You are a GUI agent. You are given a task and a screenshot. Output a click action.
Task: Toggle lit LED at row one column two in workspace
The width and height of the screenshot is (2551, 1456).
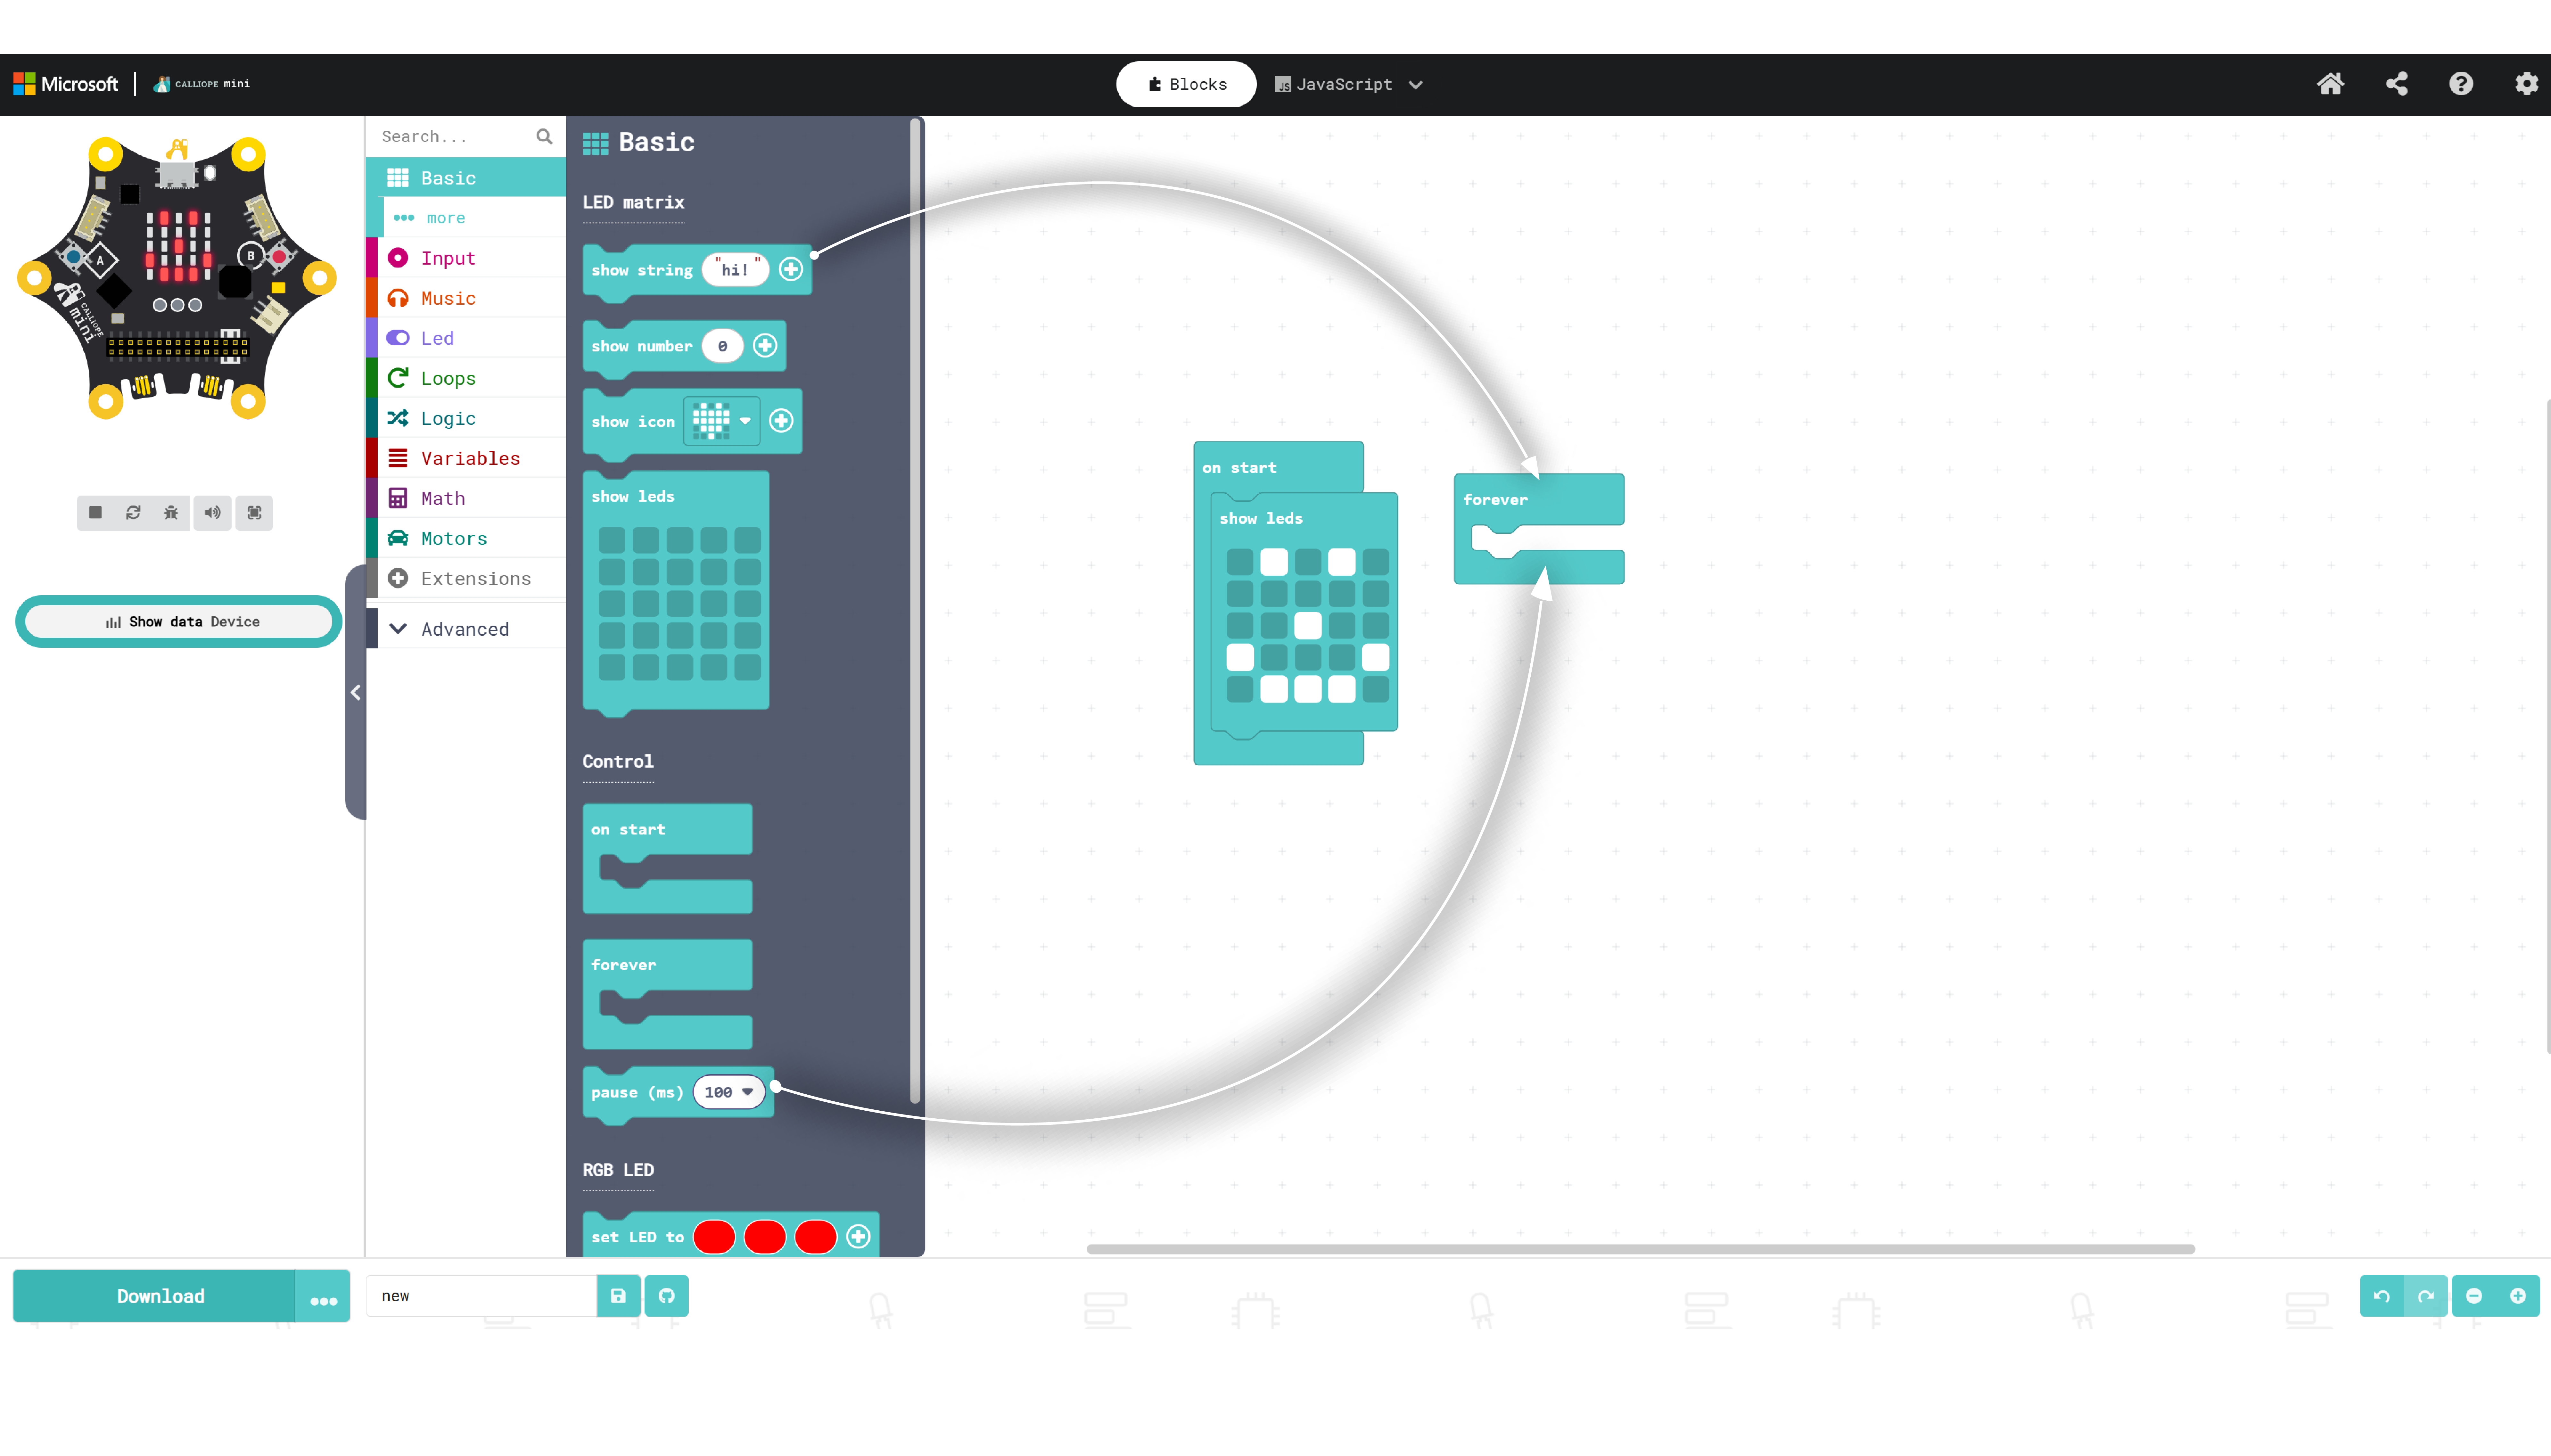coord(1274,562)
